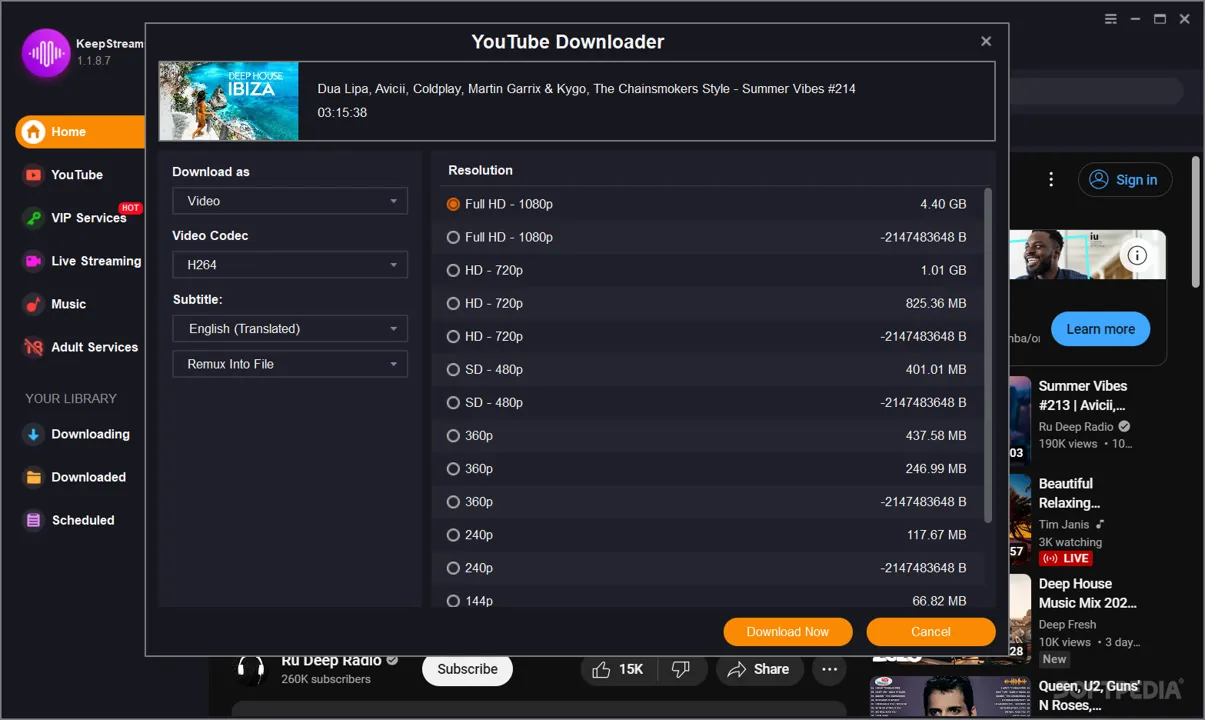The height and width of the screenshot is (720, 1205).
Task: Click the Deep House Ibiza video thumbnail
Action: [x=229, y=101]
